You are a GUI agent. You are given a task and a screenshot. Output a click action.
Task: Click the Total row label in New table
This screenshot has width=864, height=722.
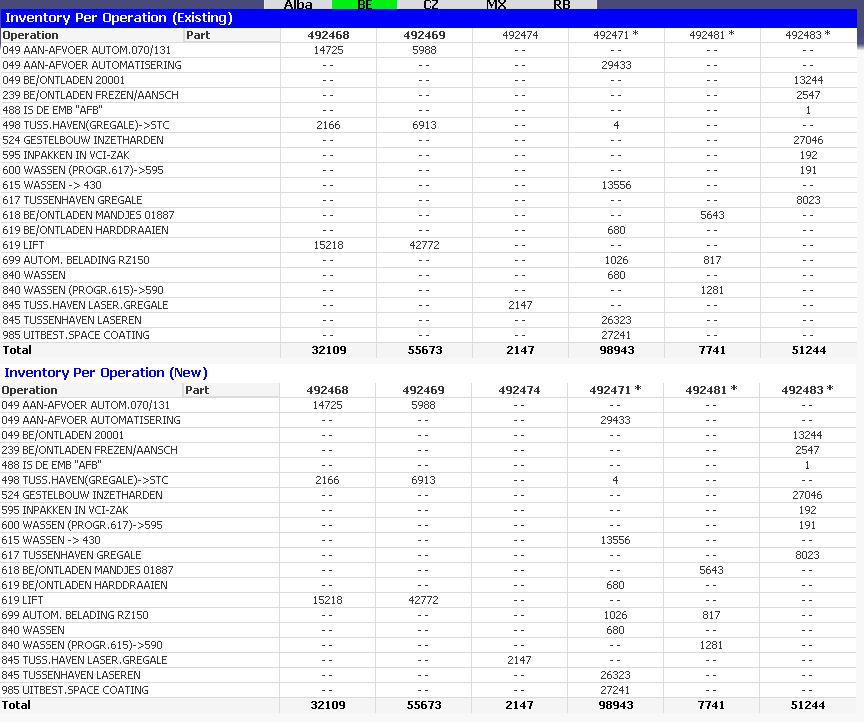point(16,705)
